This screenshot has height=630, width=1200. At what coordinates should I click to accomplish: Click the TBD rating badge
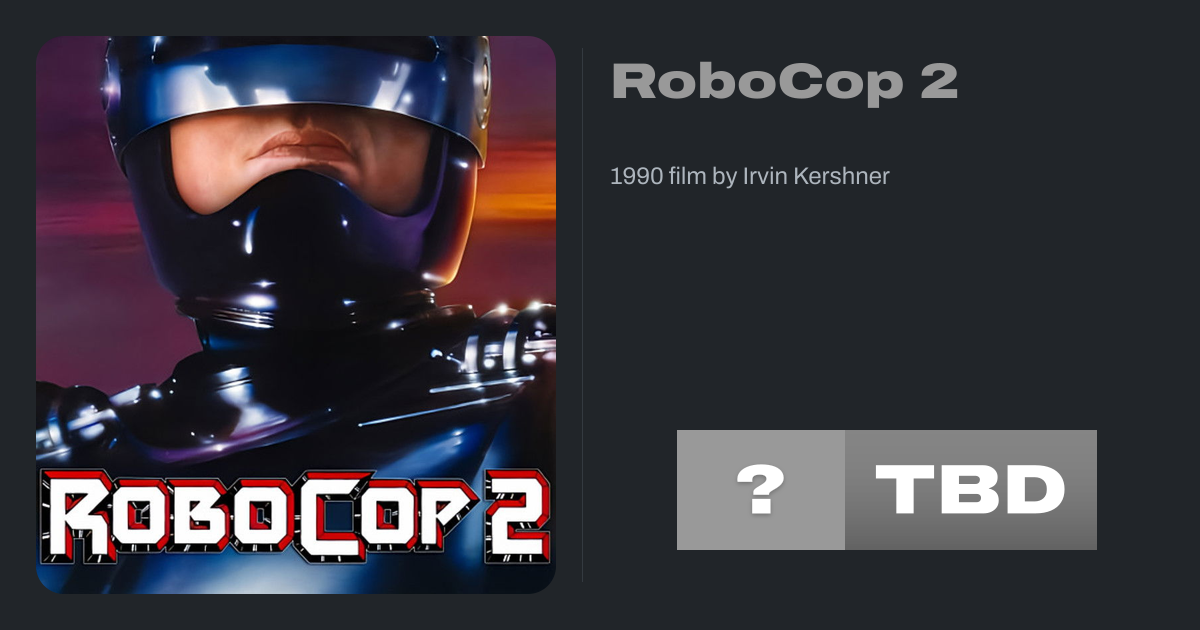click(971, 490)
